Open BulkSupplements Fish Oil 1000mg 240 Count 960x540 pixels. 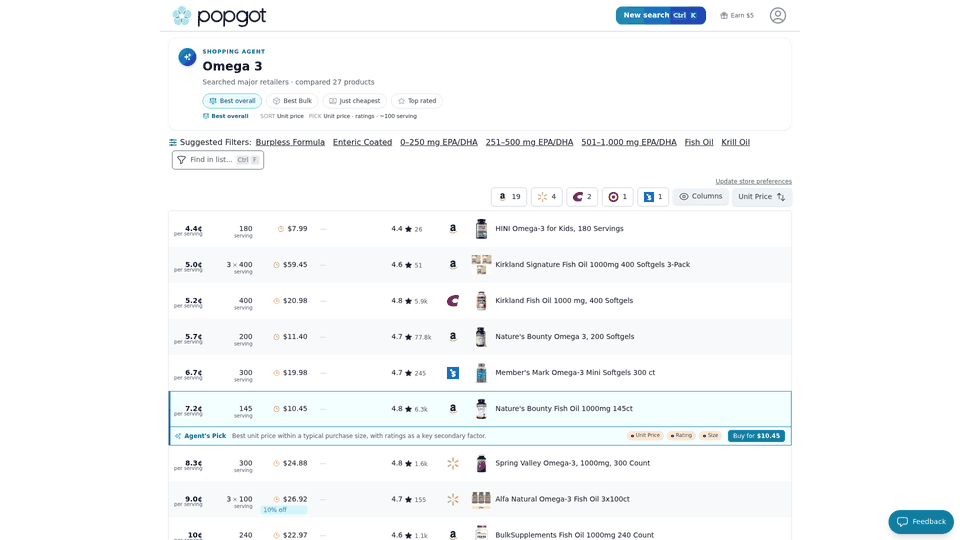click(574, 535)
